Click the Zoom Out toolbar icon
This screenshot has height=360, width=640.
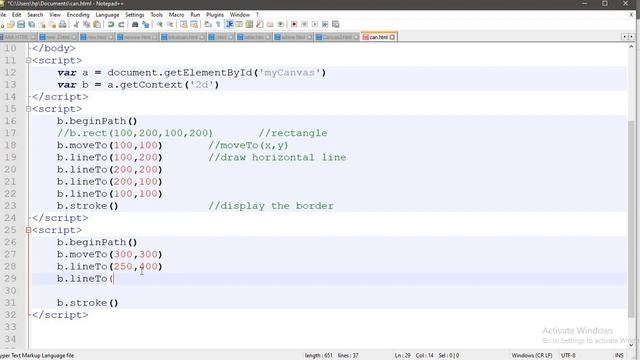tap(170, 24)
